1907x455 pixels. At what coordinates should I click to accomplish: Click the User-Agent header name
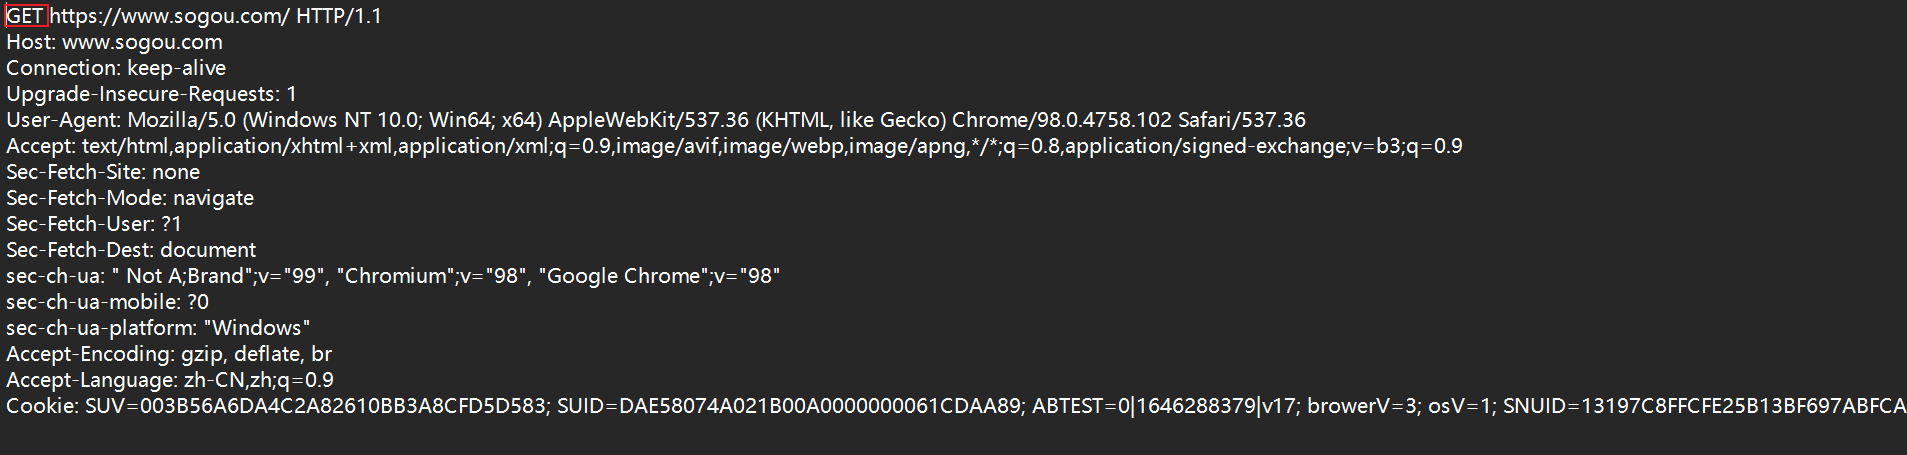tap(62, 121)
